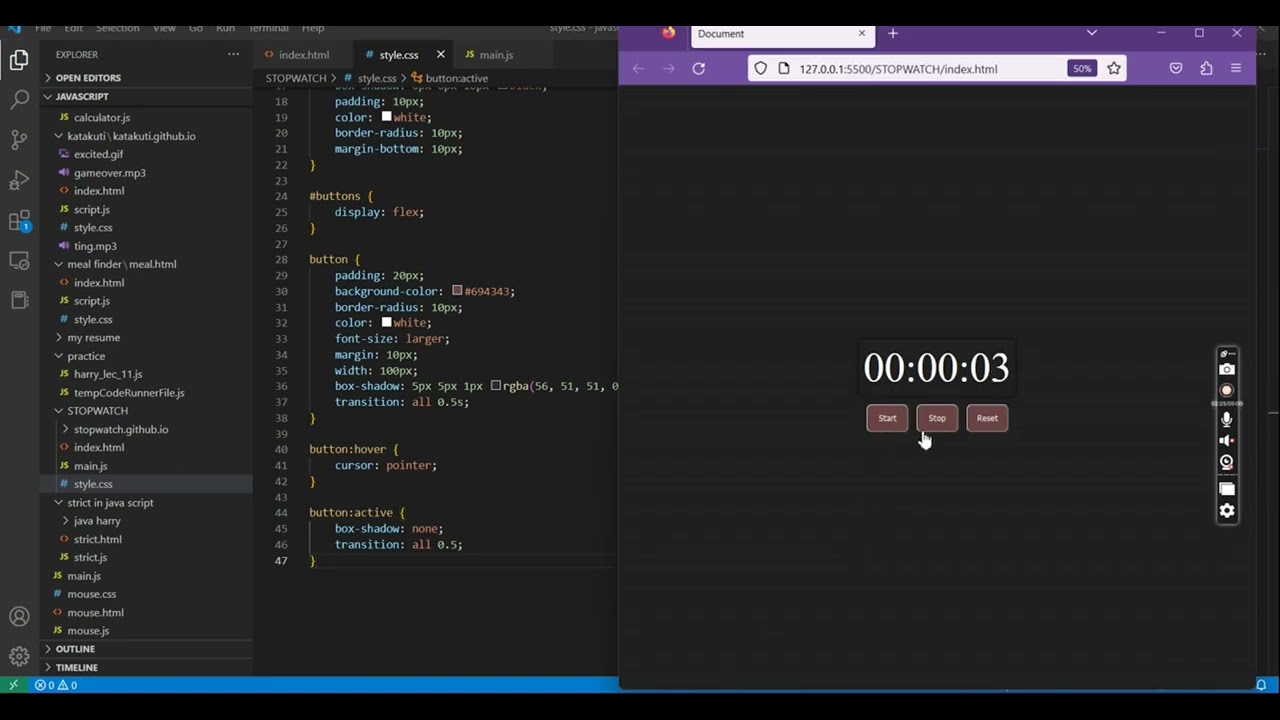1280x720 pixels.
Task: Take a screenshot with recorder camera icon
Action: (1227, 369)
